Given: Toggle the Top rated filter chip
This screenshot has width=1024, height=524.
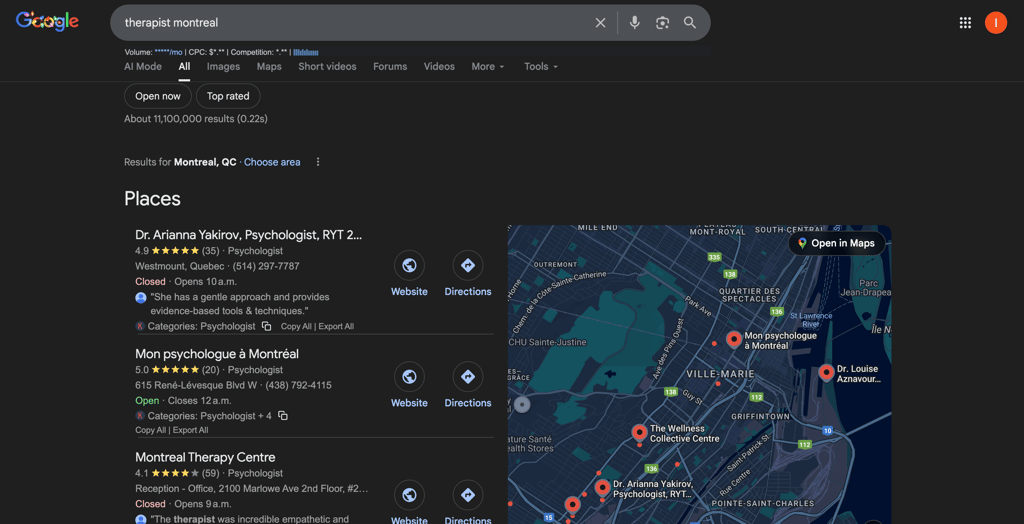Looking at the screenshot, I should pyautogui.click(x=228, y=96).
